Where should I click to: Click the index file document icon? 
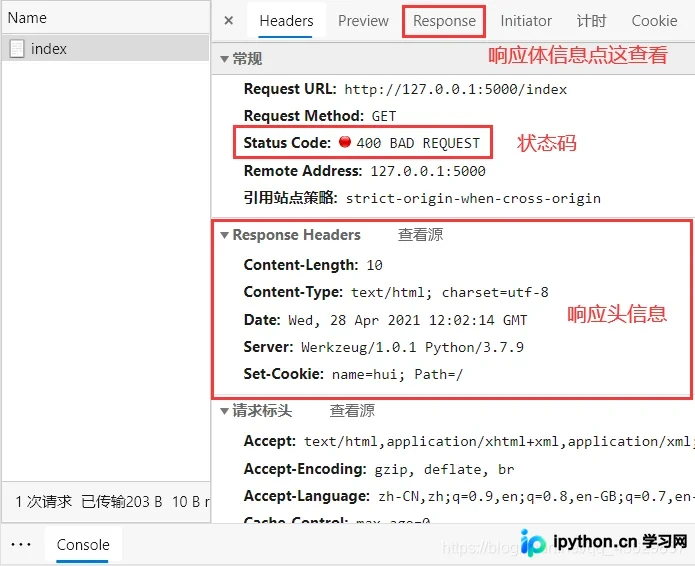[17, 48]
